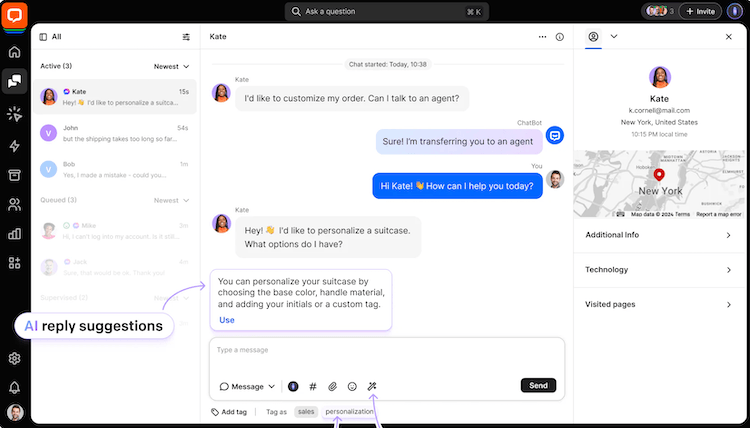The height and width of the screenshot is (428, 750).
Task: Click the AI magic wand icon
Action: click(x=372, y=386)
